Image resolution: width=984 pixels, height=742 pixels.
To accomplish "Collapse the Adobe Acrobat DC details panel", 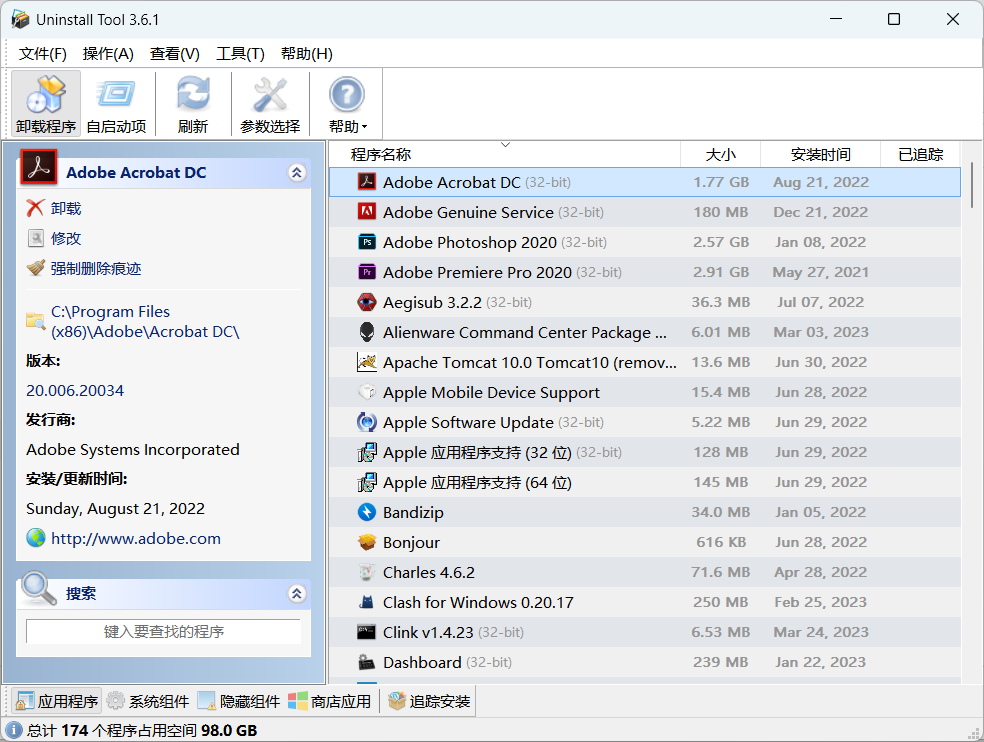I will click(x=297, y=173).
